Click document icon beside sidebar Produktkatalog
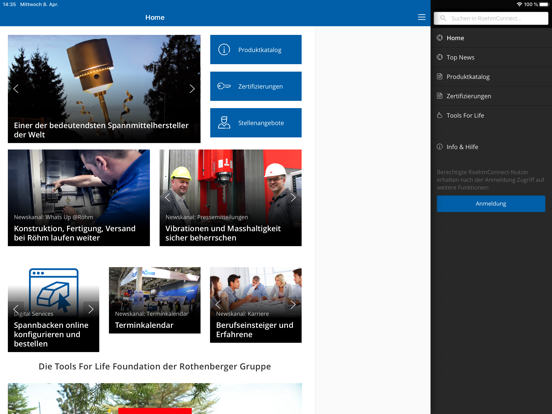 click(439, 76)
